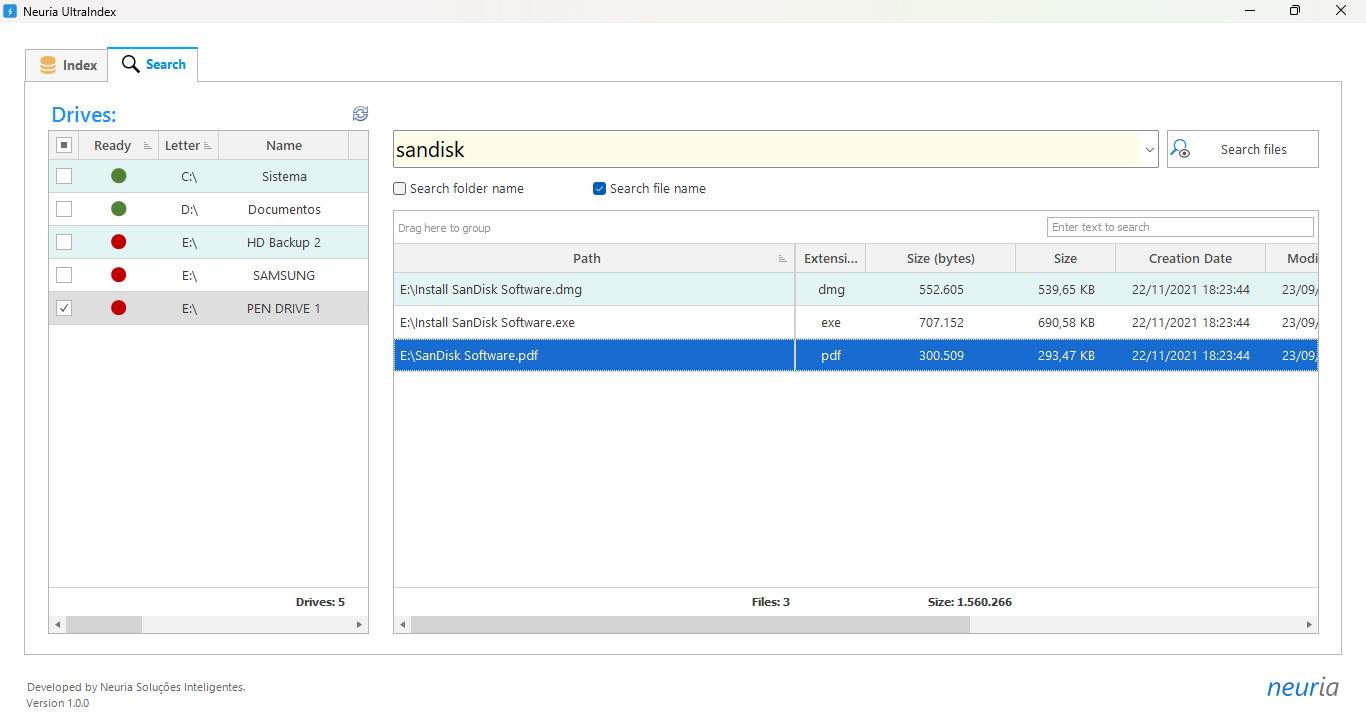
Task: Switch to the Index tab
Action: tap(66, 64)
